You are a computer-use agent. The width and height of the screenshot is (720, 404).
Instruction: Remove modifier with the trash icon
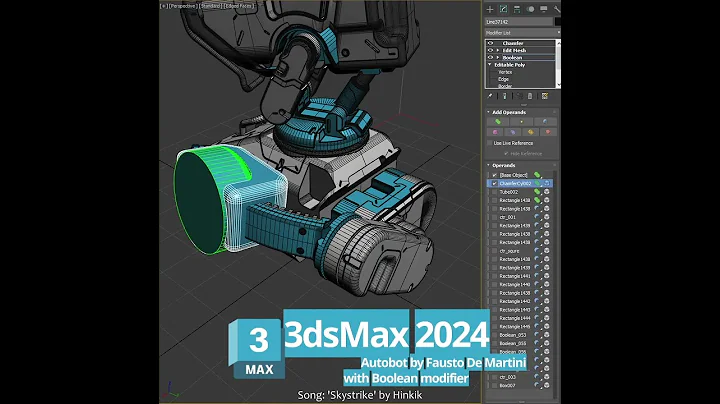tap(530, 96)
